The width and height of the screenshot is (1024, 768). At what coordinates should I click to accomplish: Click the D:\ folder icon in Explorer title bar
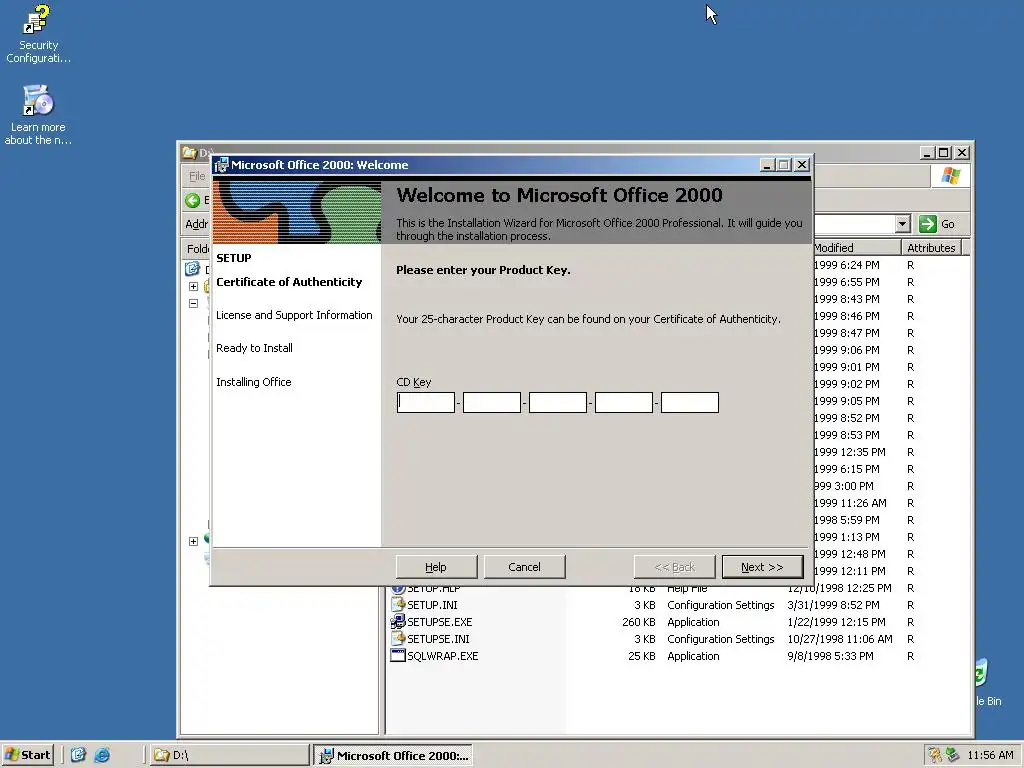pos(189,153)
